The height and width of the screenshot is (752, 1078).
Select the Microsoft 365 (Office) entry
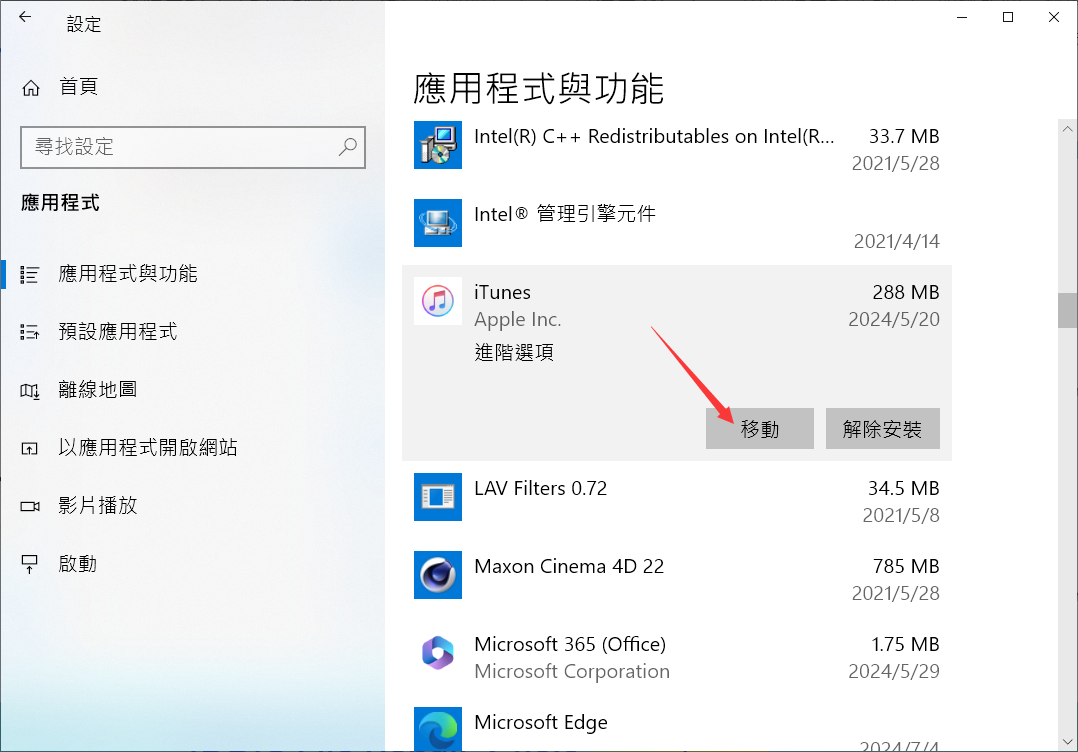click(676, 656)
